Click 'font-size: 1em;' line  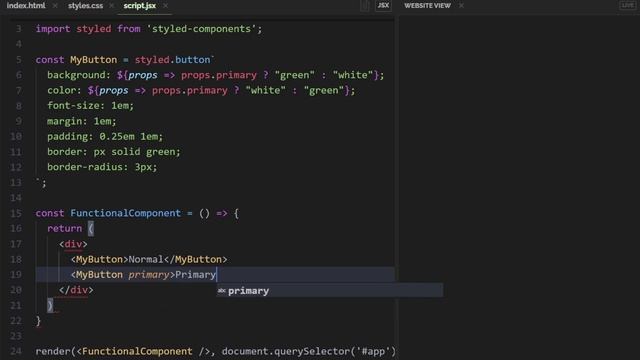click(x=90, y=106)
